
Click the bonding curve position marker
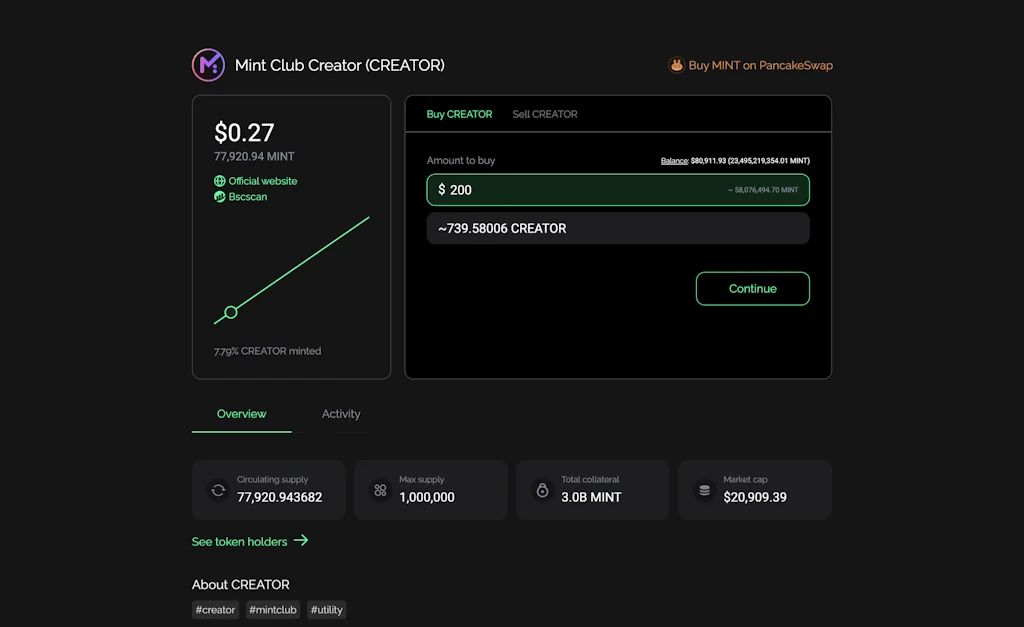point(231,312)
